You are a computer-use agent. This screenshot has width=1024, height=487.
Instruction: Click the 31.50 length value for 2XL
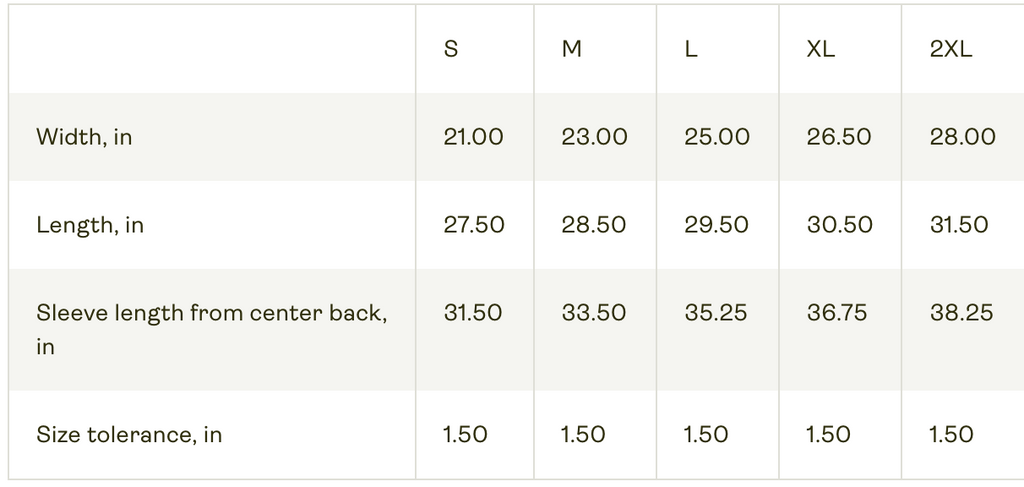click(x=960, y=225)
